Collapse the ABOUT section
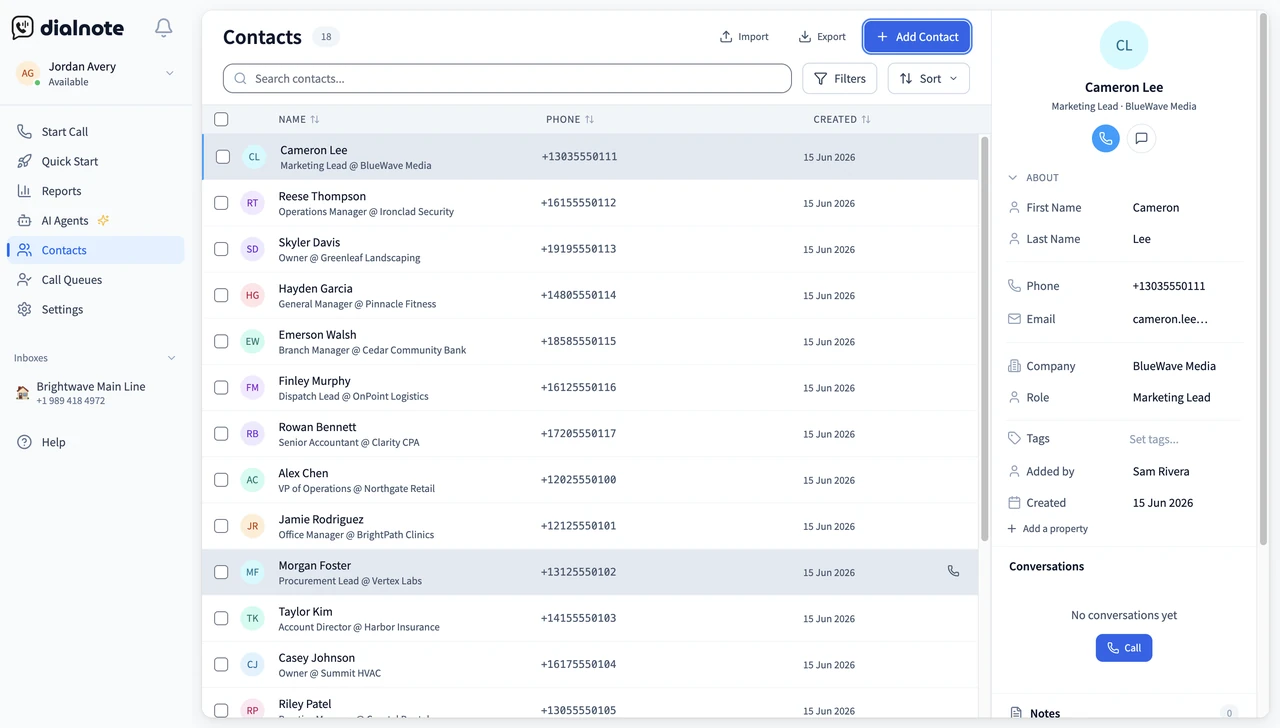The height and width of the screenshot is (728, 1280). pyautogui.click(x=1013, y=178)
